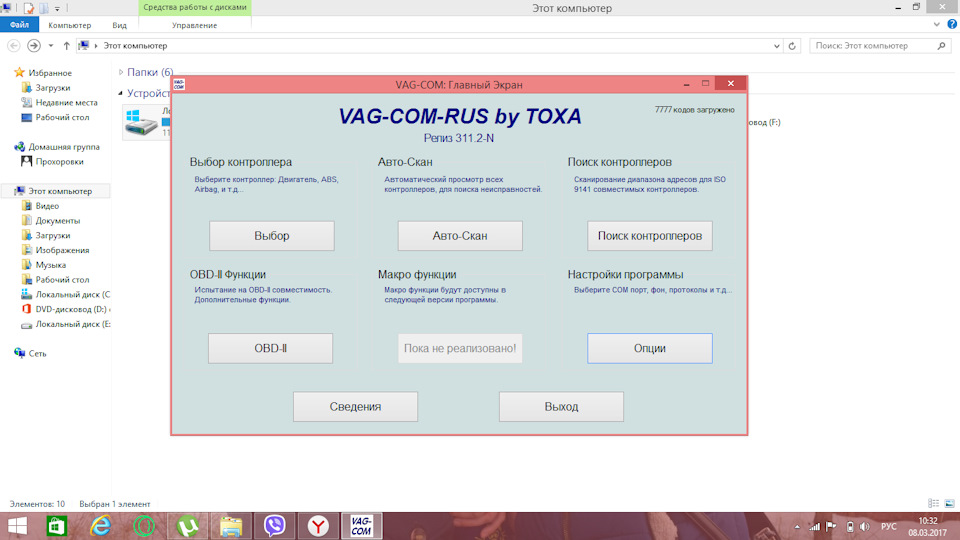
Task: Click the search magnifier icon
Action: [941, 46]
